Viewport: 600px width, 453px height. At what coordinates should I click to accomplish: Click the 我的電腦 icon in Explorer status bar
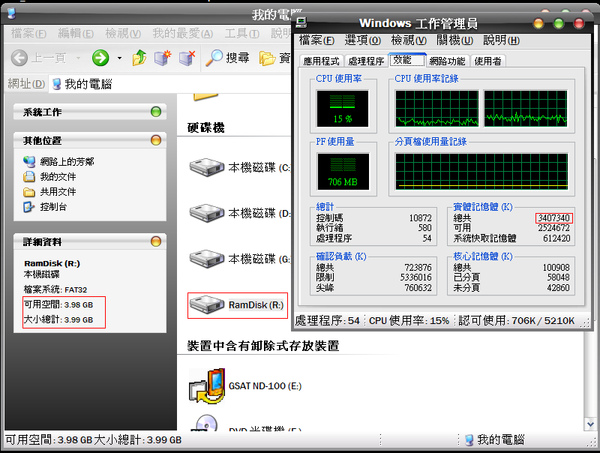click(x=469, y=440)
